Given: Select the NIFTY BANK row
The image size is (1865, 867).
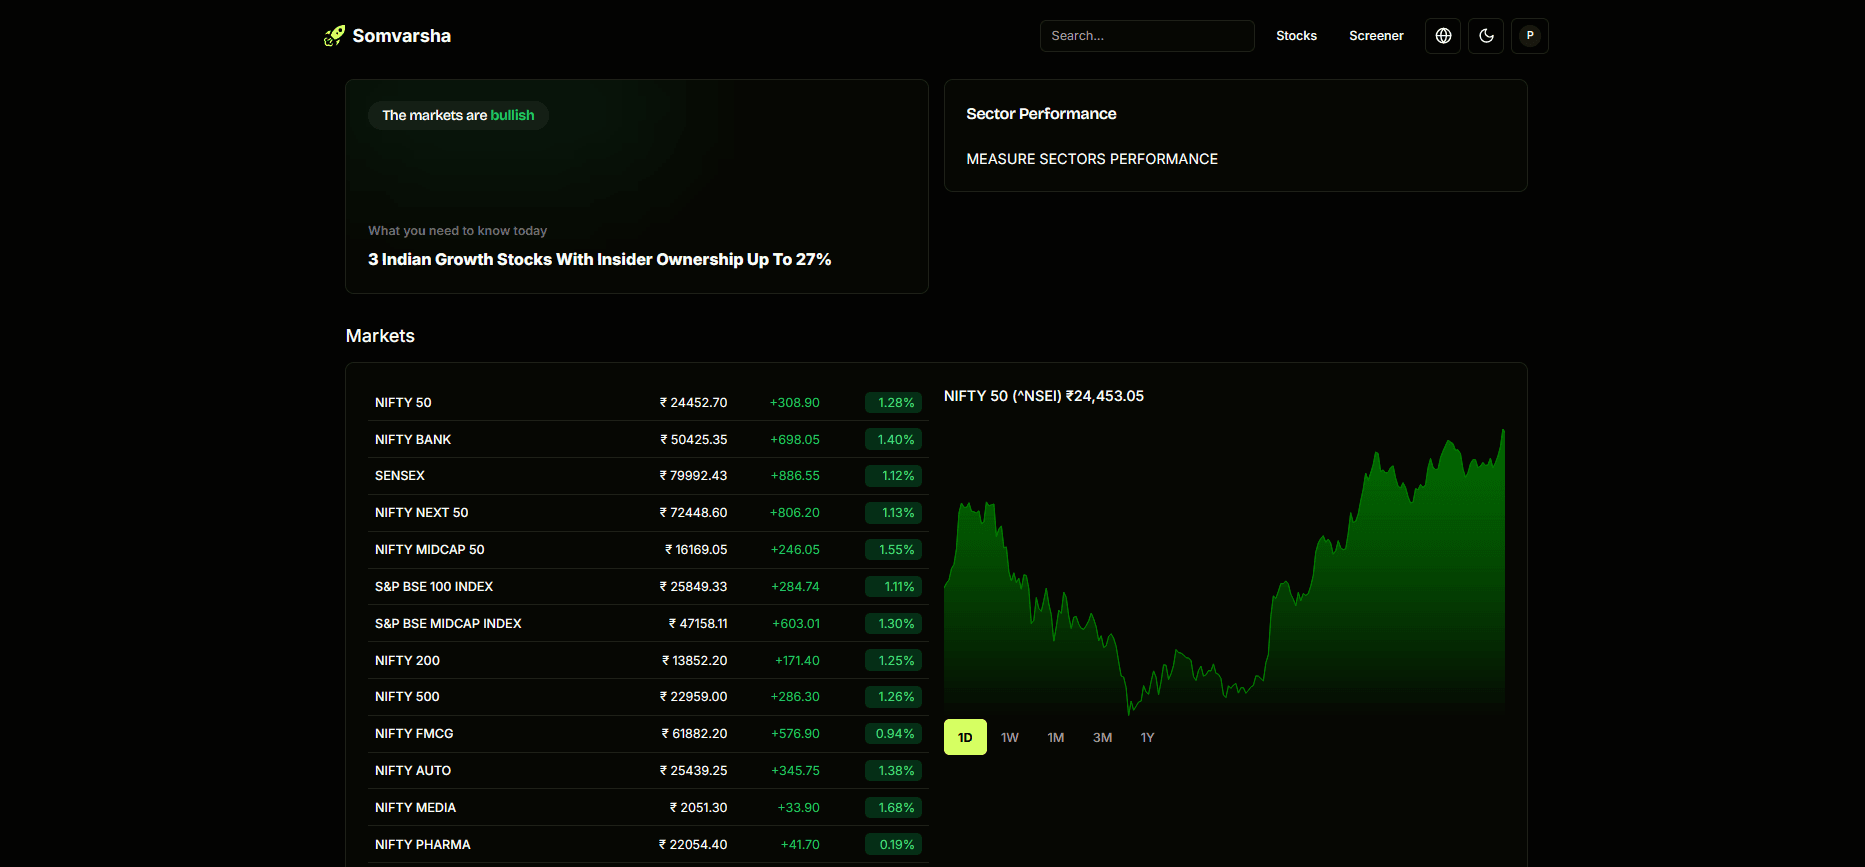Looking at the screenshot, I should coord(648,440).
